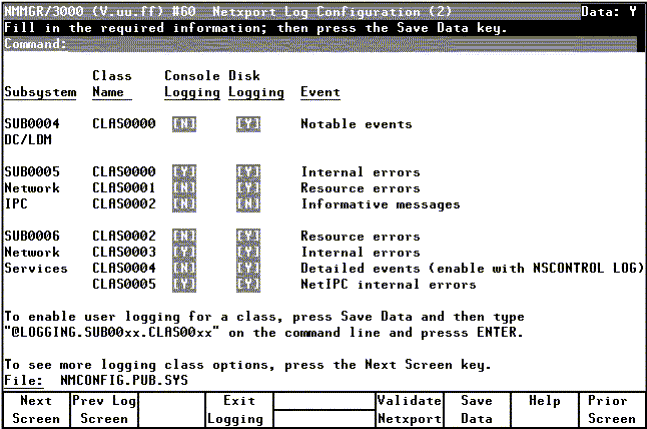Click into the Command input line
Image resolution: width=647 pixels, height=429 pixels.
[x=352, y=44]
